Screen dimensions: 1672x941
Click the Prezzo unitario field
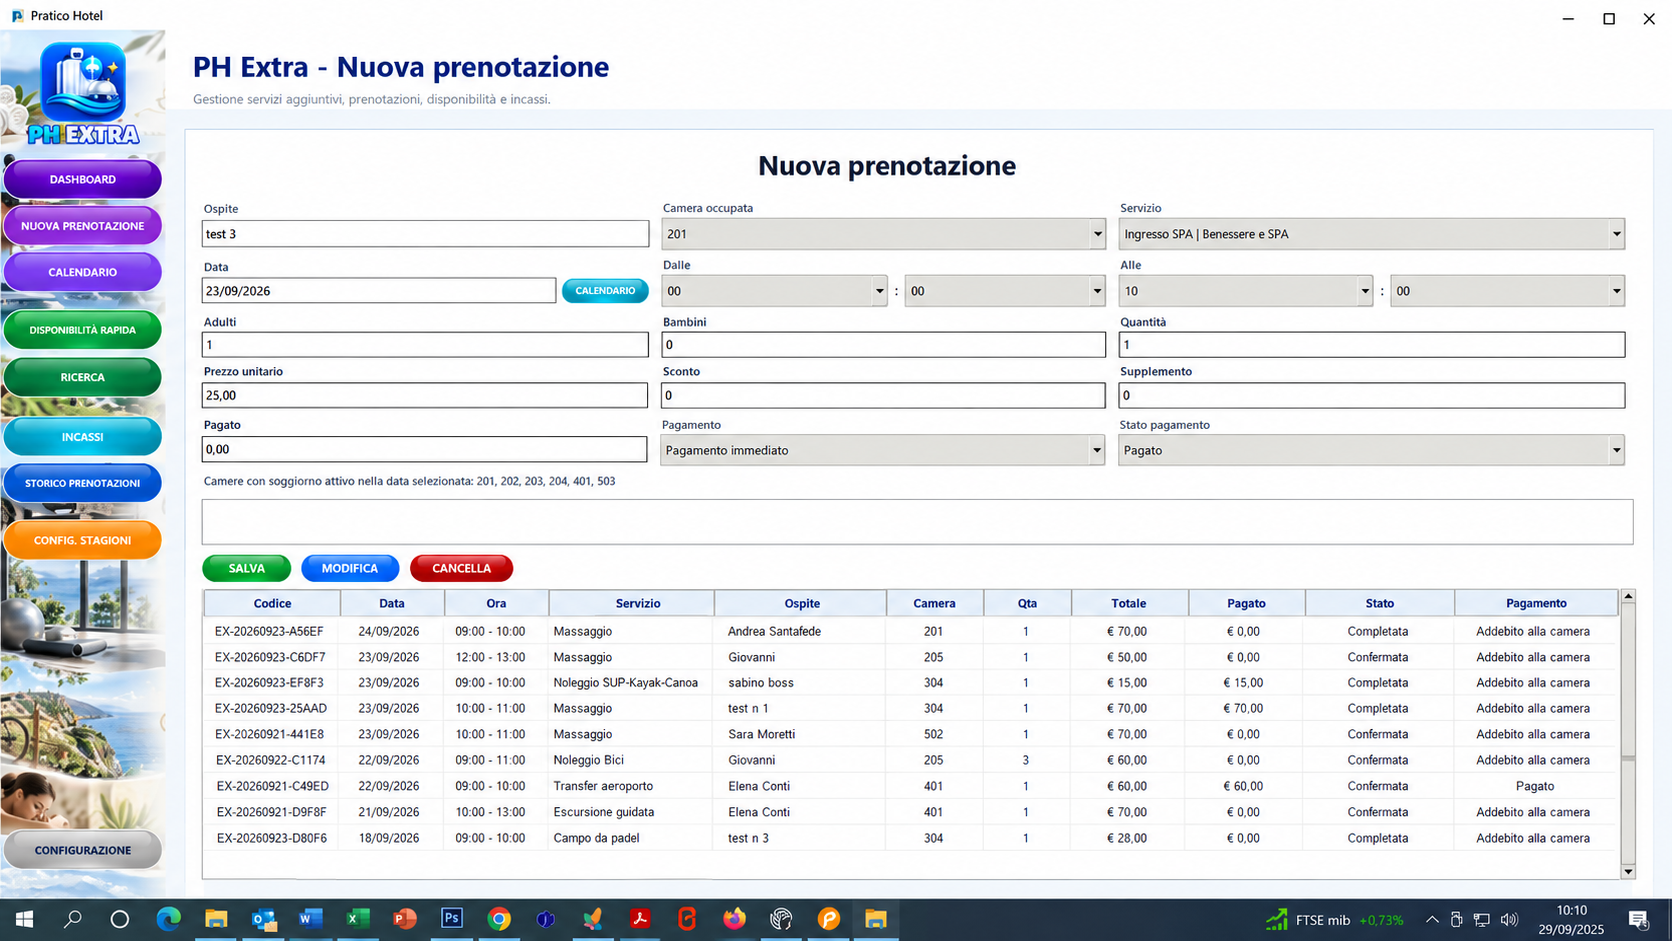click(x=425, y=395)
